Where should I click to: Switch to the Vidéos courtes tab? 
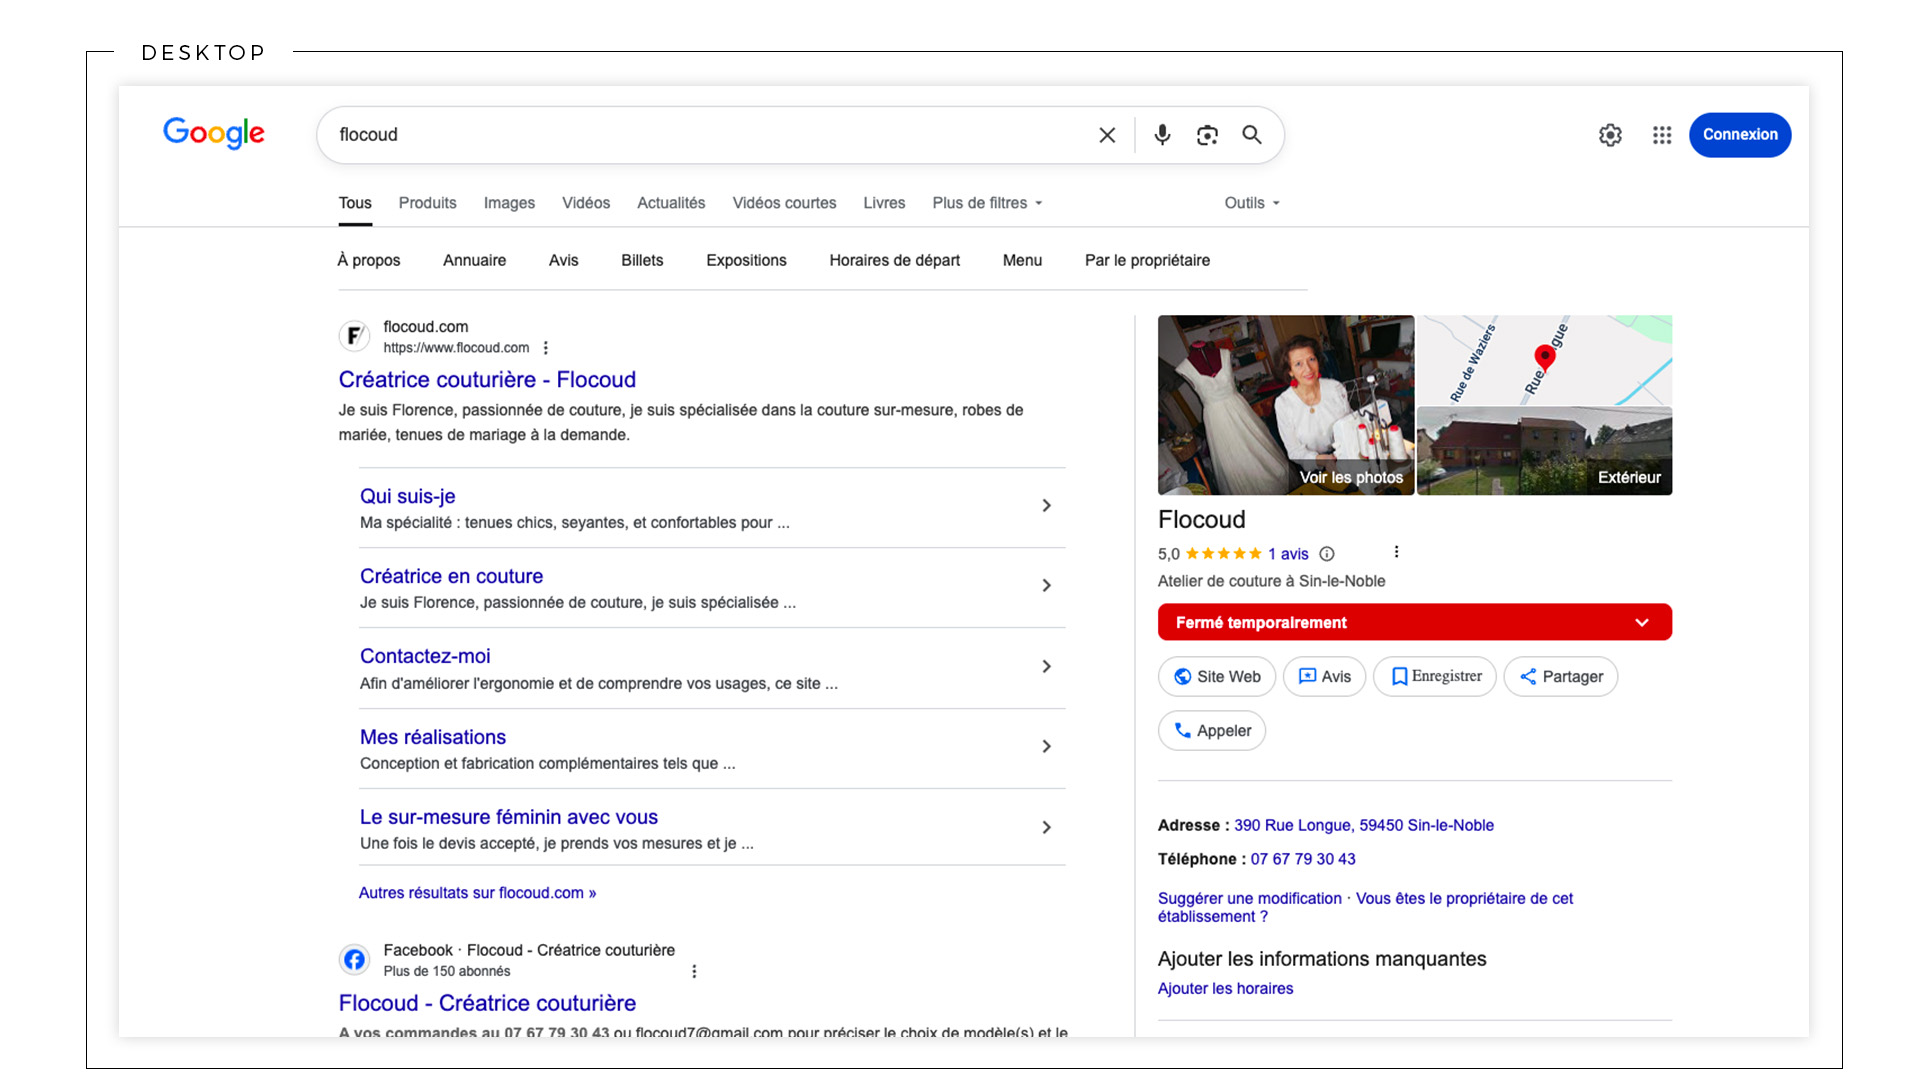(x=784, y=203)
